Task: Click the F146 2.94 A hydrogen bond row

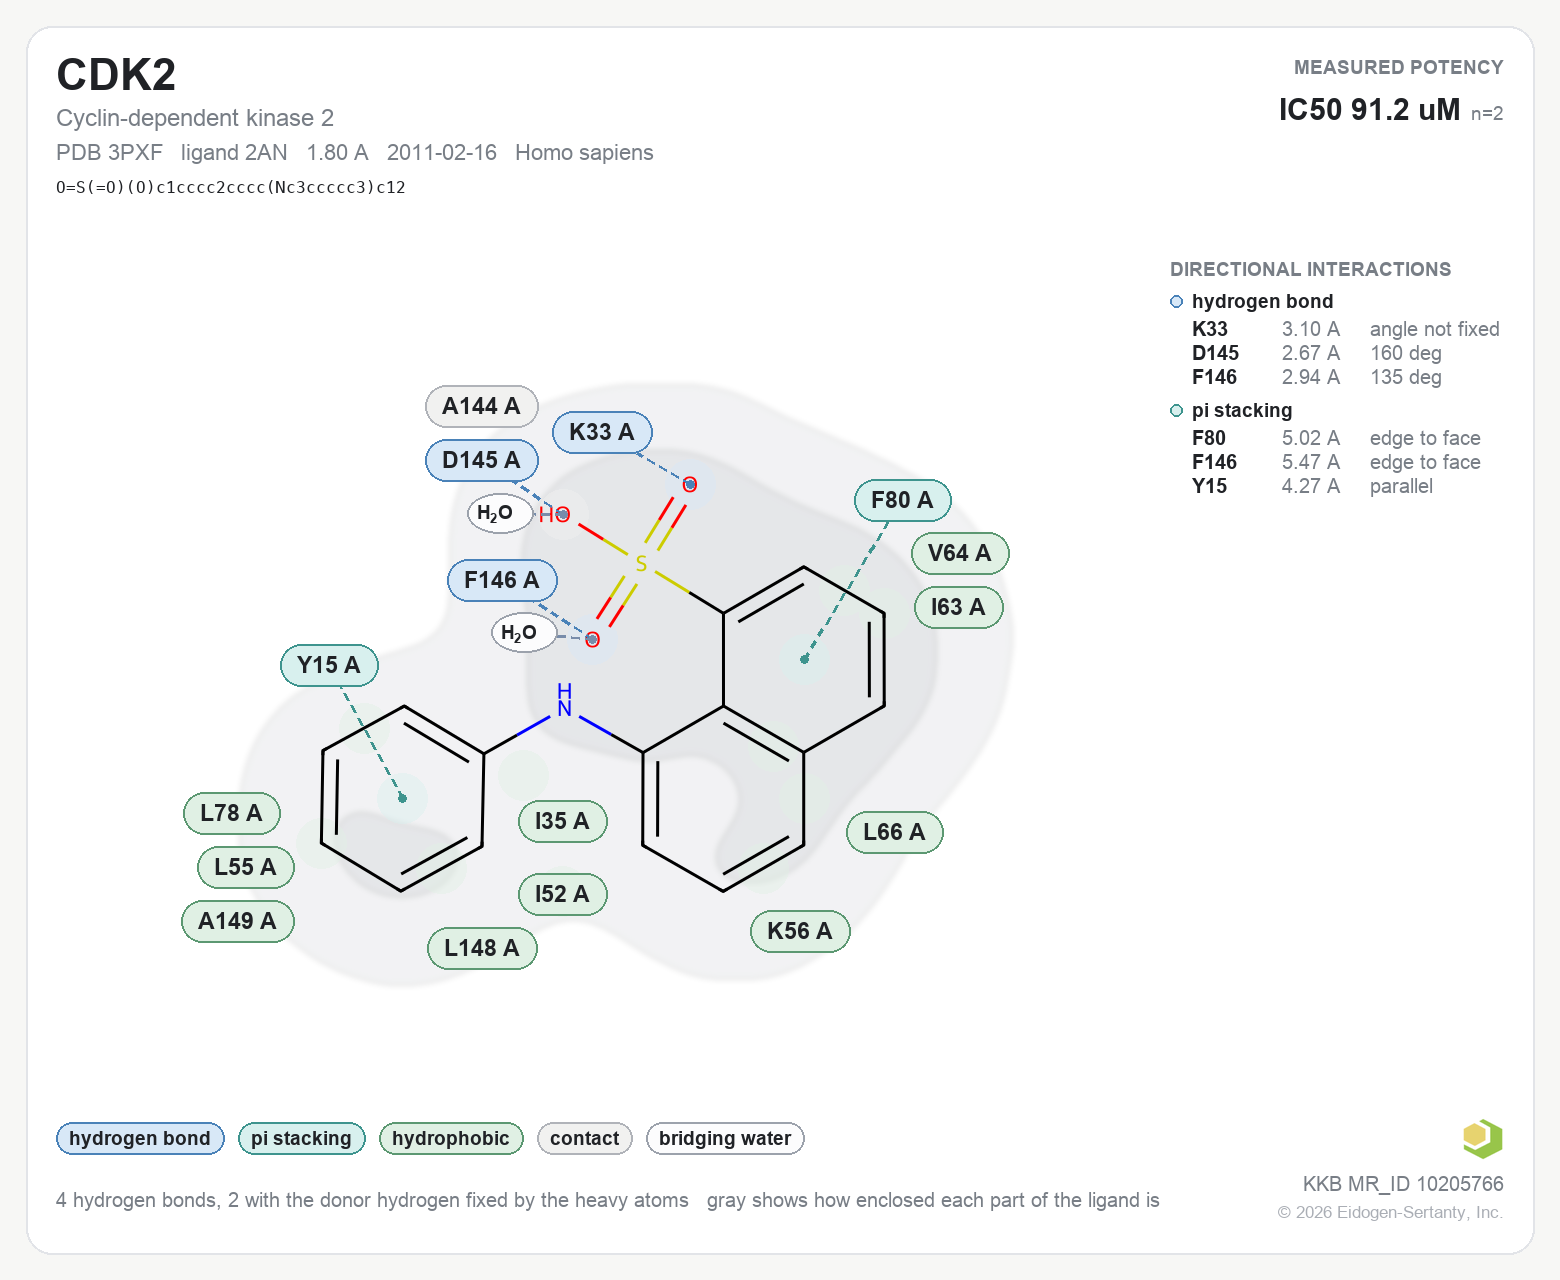Action: tap(1316, 377)
